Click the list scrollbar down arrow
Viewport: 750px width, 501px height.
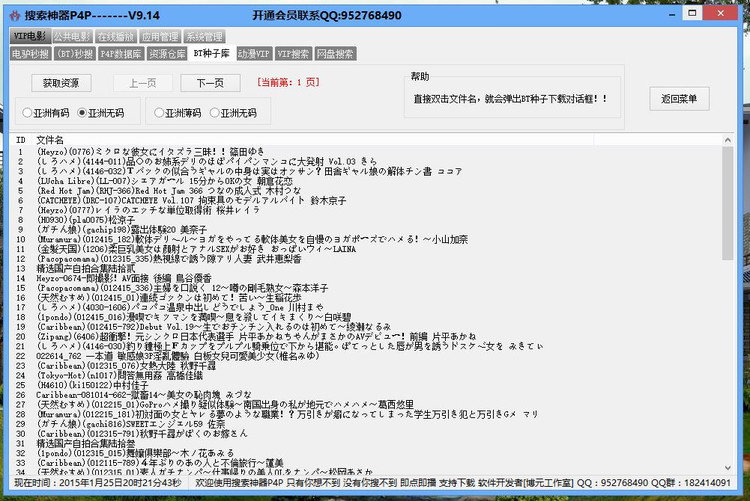(728, 468)
